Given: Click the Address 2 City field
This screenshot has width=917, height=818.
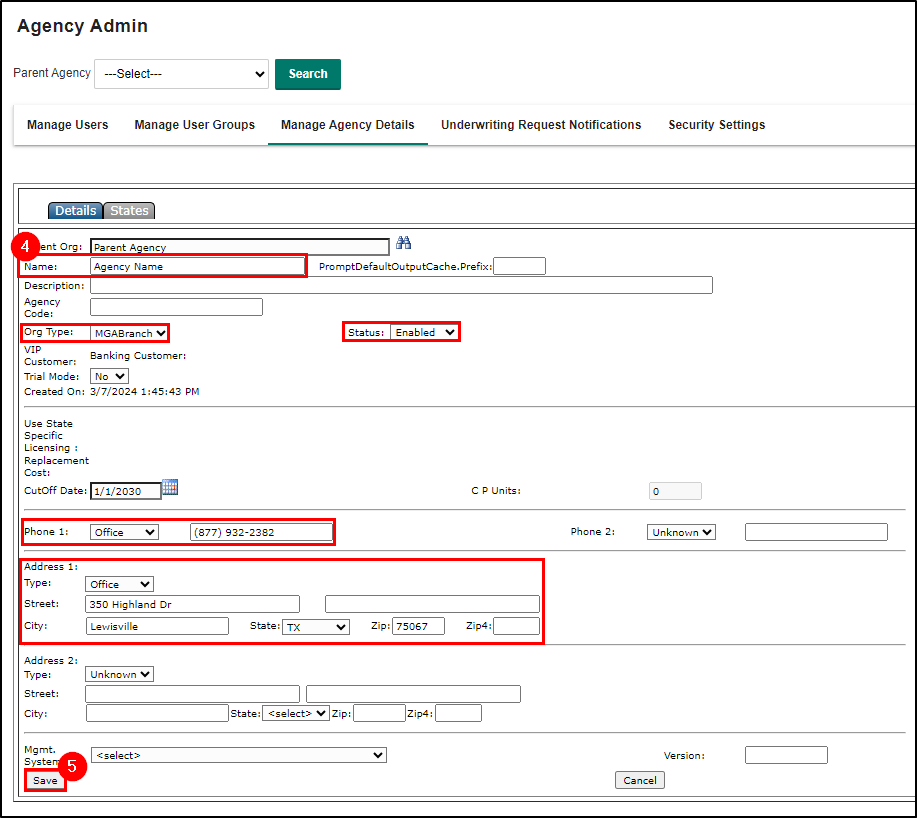Looking at the screenshot, I should [x=157, y=713].
